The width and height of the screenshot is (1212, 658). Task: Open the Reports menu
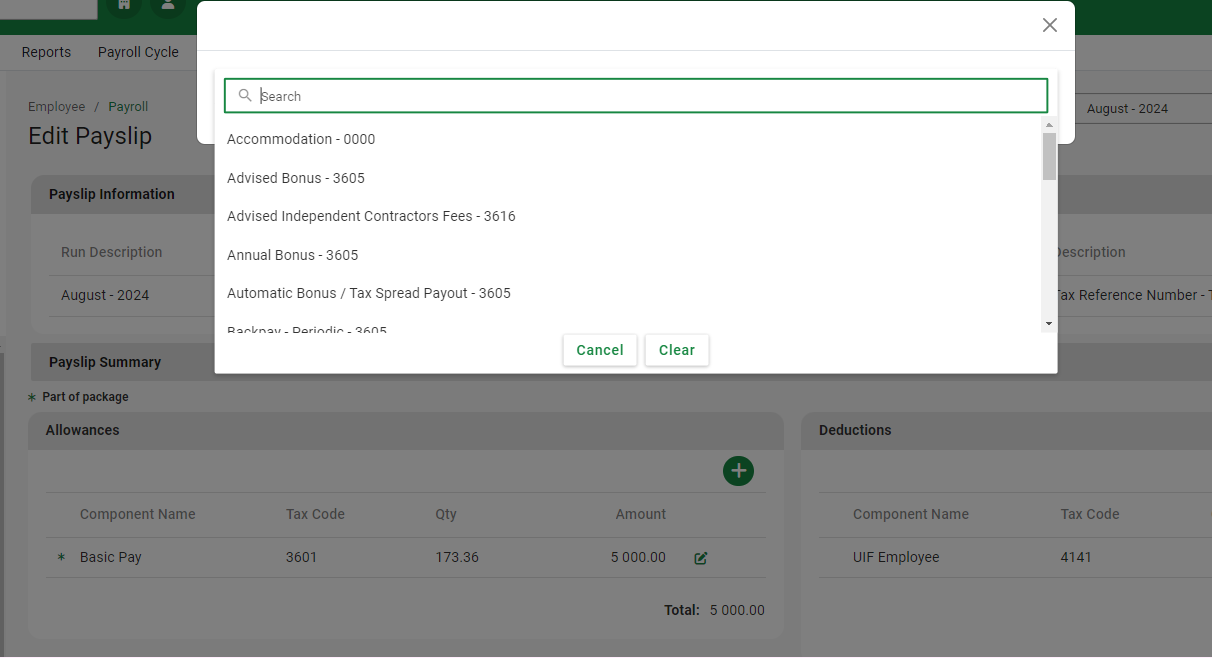click(x=46, y=52)
